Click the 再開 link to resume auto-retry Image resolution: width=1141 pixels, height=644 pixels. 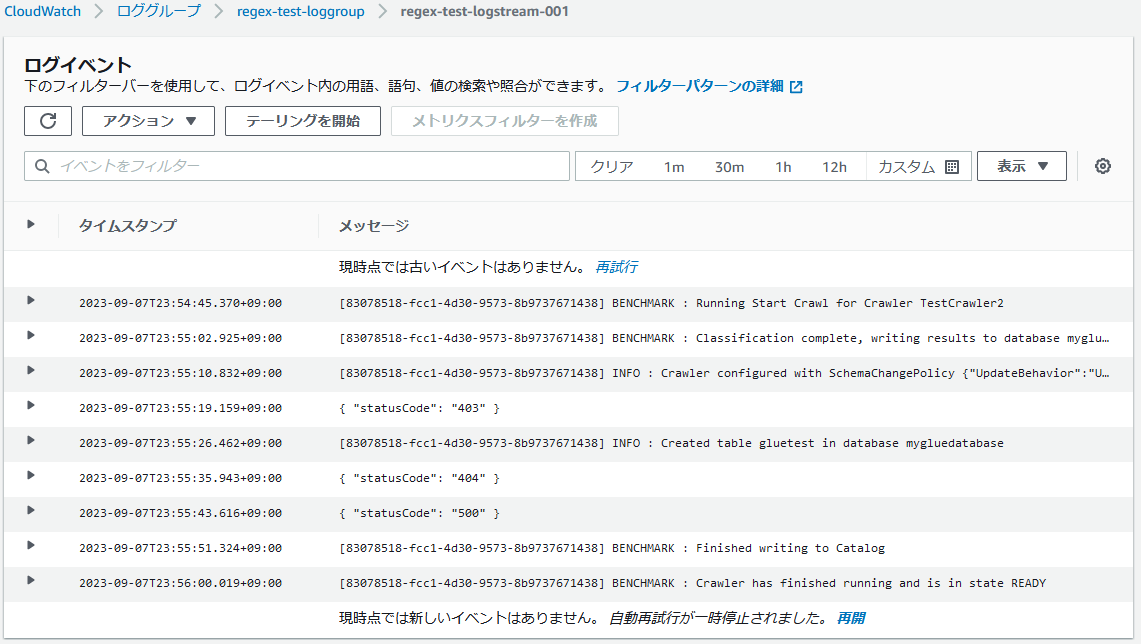[x=851, y=618]
